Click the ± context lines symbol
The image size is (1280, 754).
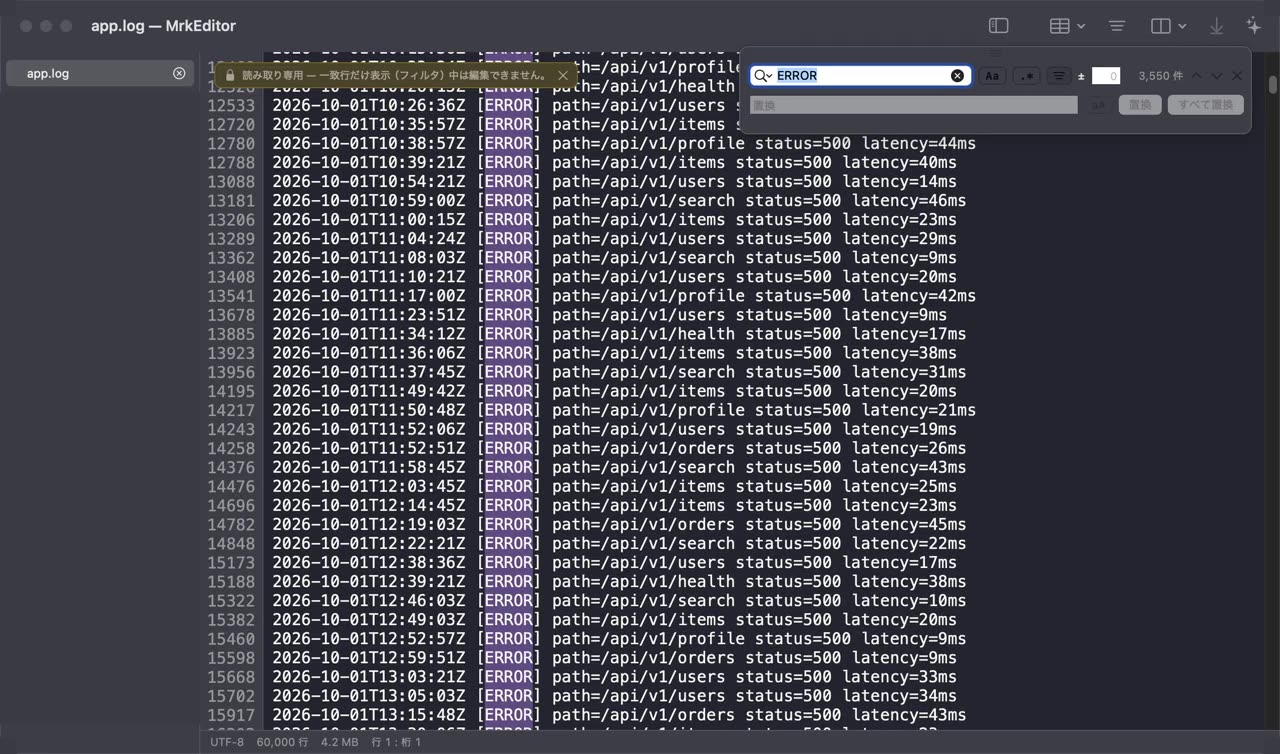coord(1081,76)
